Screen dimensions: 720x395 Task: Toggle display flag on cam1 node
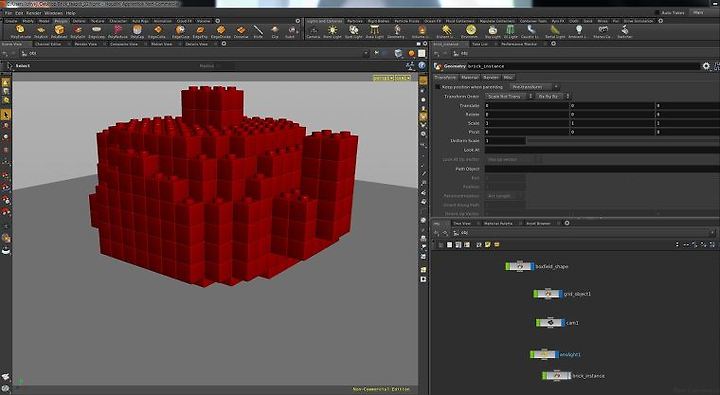(563, 323)
